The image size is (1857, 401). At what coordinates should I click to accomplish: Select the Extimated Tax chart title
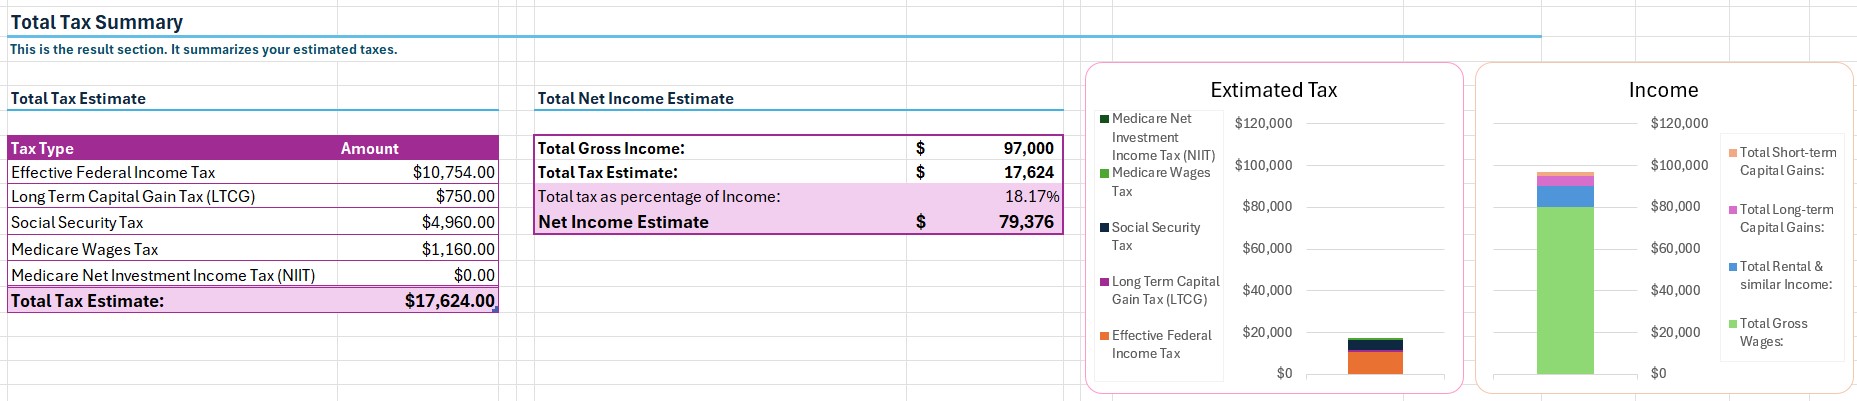1273,90
